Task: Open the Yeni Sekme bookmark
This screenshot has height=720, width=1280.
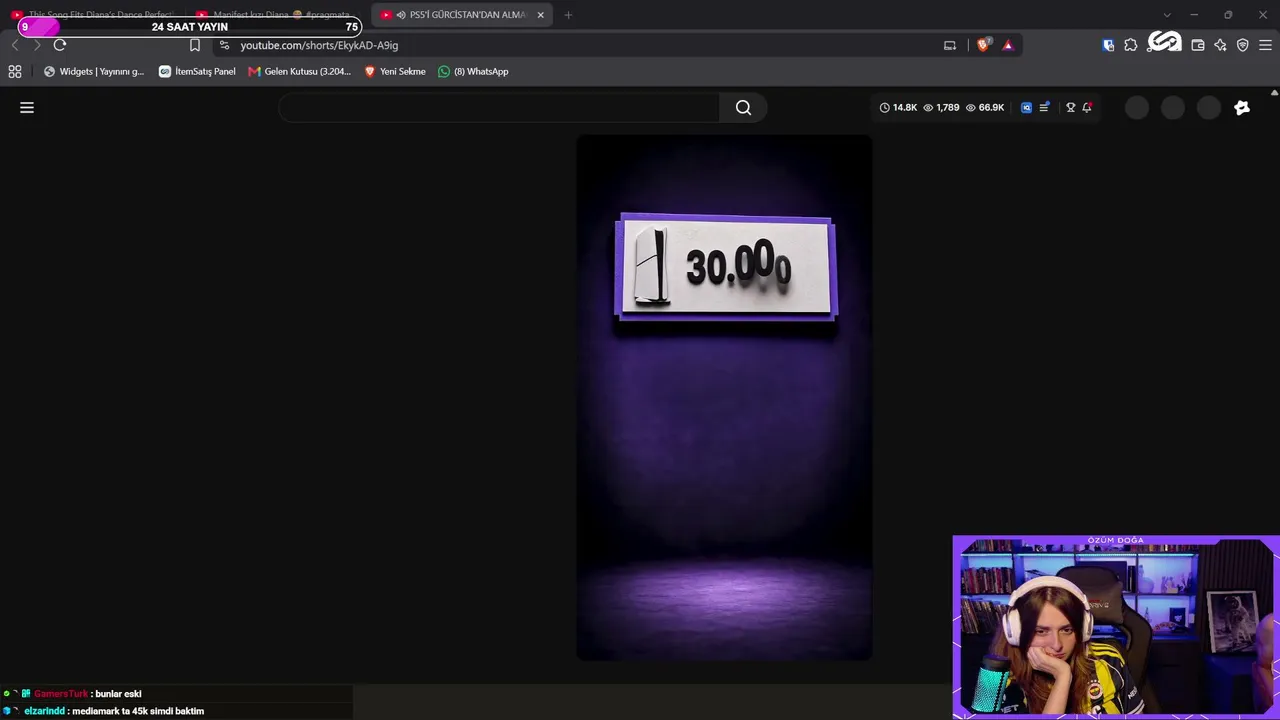Action: [x=395, y=71]
